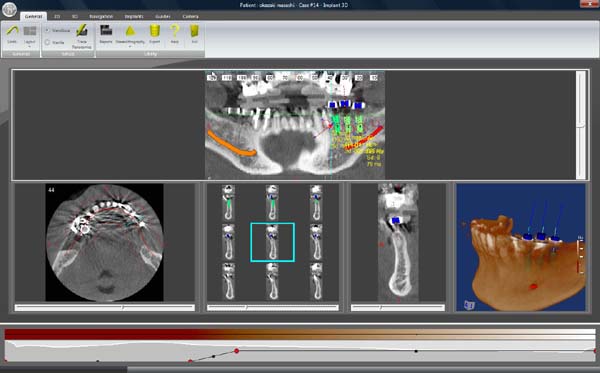This screenshot has height=373, width=600.
Task: Open Help with the question mark icon
Action: point(175,31)
